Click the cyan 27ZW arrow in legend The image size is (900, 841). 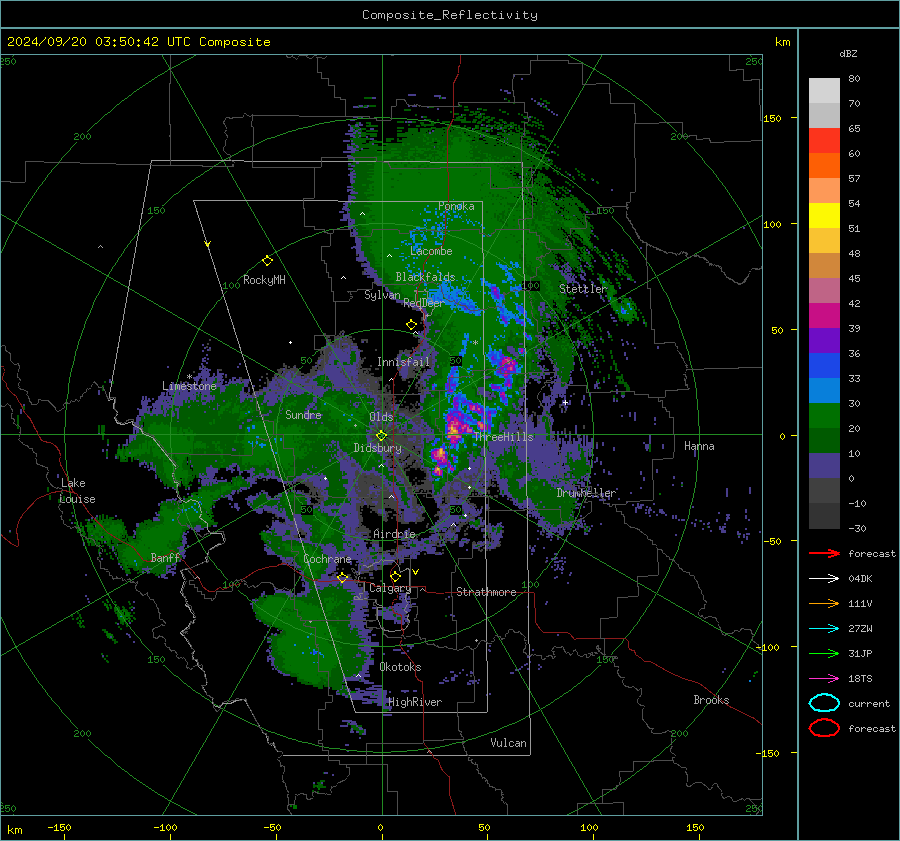pos(824,629)
